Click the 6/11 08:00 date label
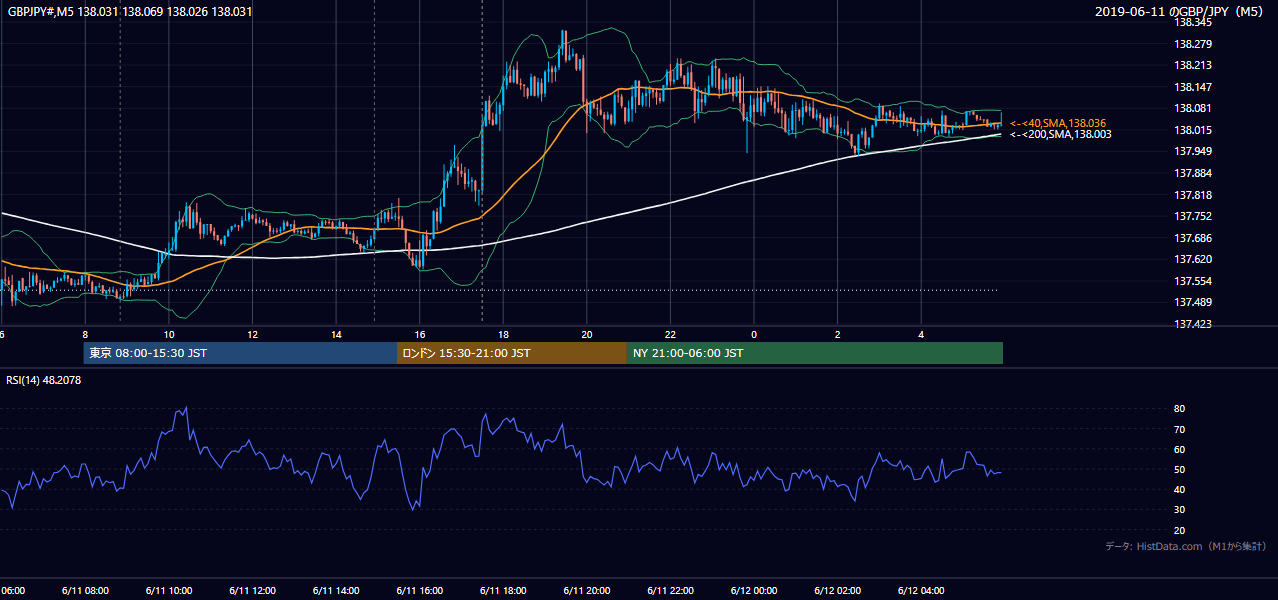Viewport: 1278px width, 600px height. click(85, 591)
